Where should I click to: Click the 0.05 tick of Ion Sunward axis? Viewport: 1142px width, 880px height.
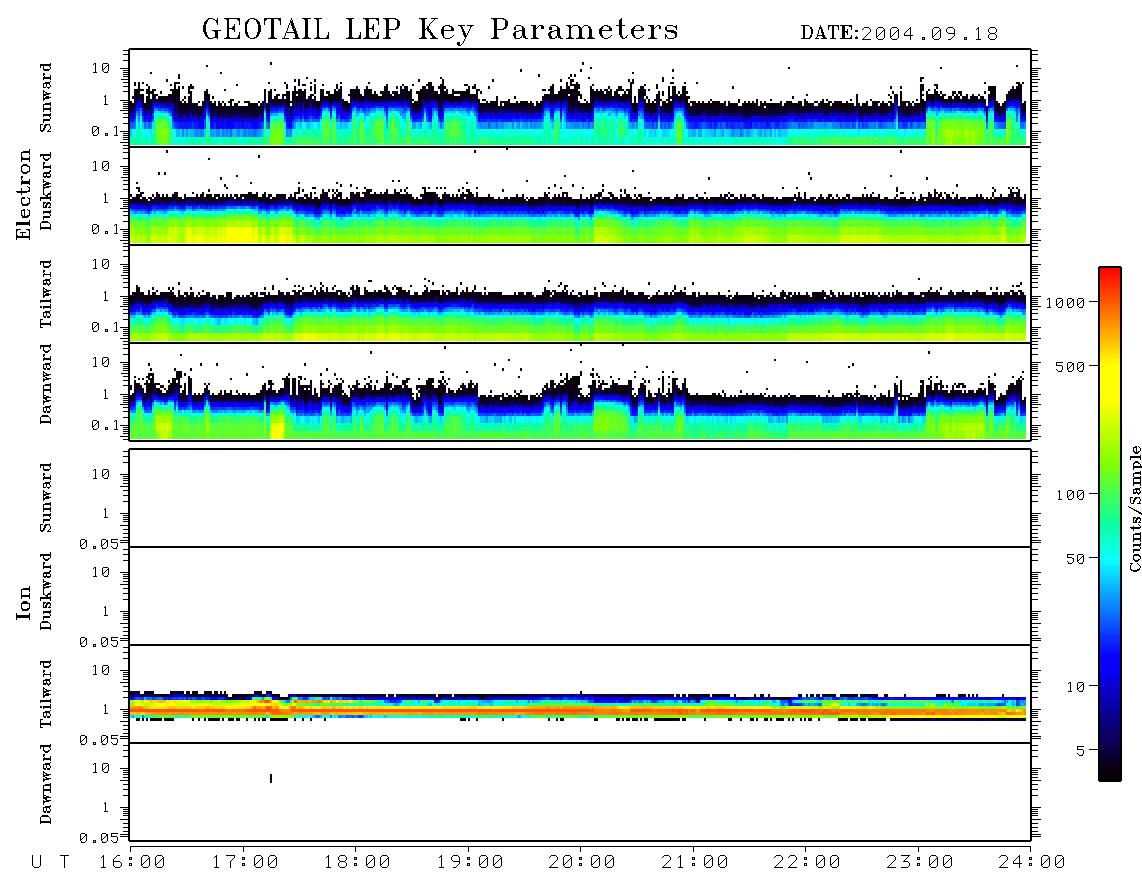click(98, 544)
